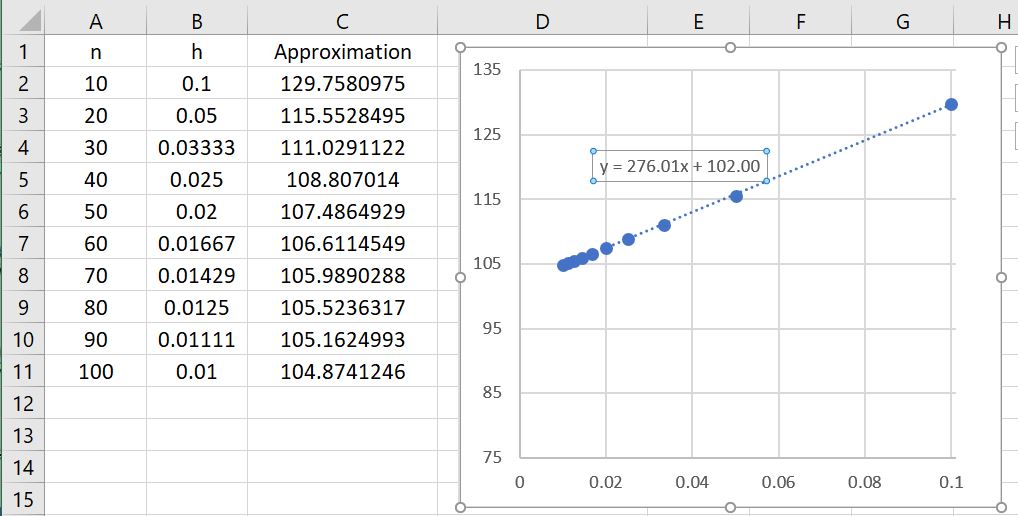Click the trendline equation label
Image resolution: width=1018 pixels, height=516 pixels.
[x=680, y=166]
